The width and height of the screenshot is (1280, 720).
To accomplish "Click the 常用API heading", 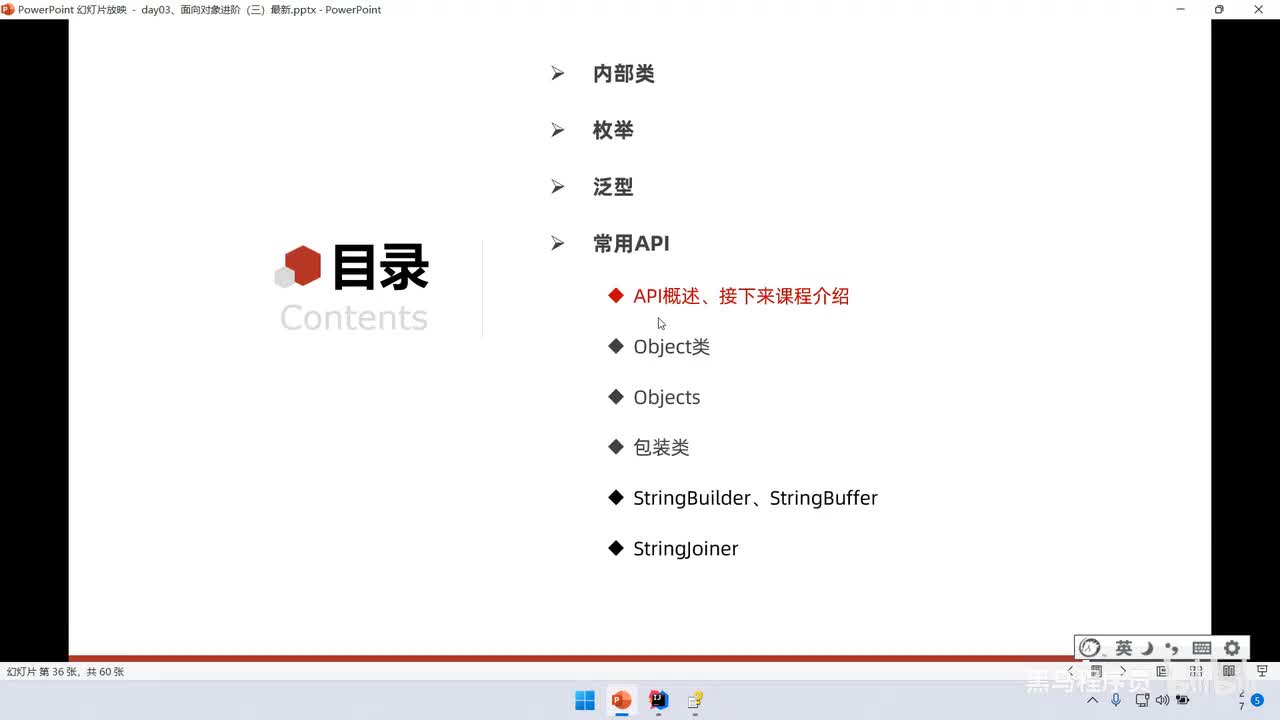I will click(631, 243).
